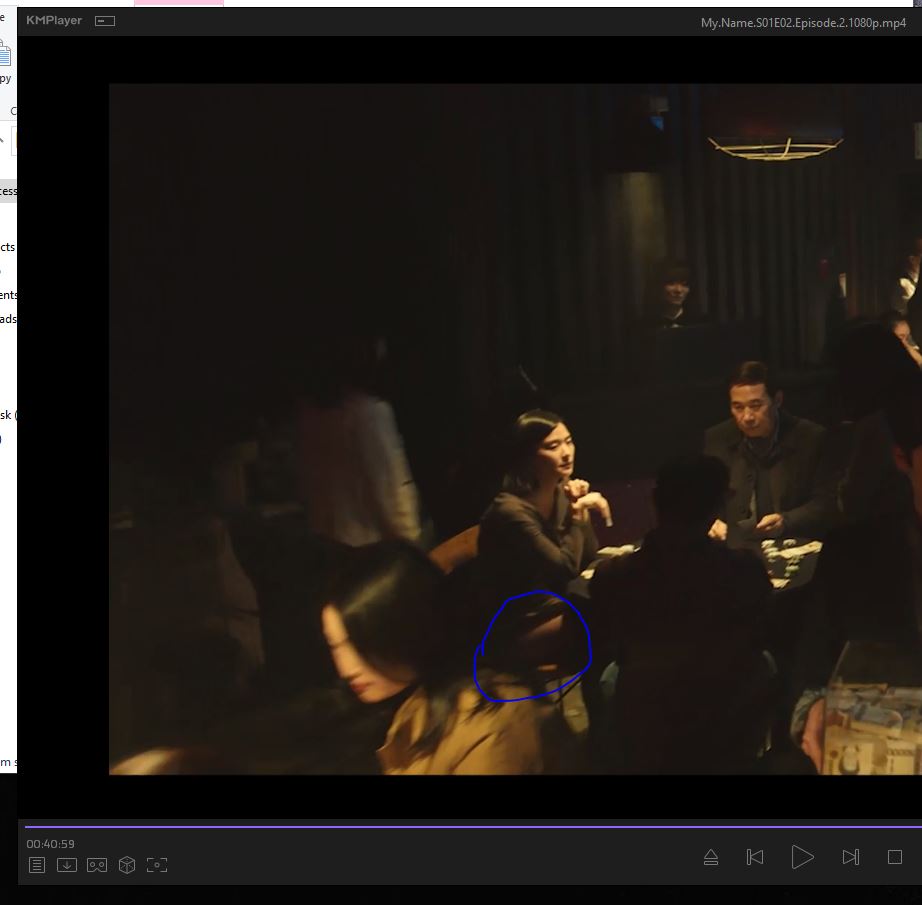This screenshot has width=922, height=905.
Task: Click the compact mode icon beside KMPlayer logo
Action: 105,21
